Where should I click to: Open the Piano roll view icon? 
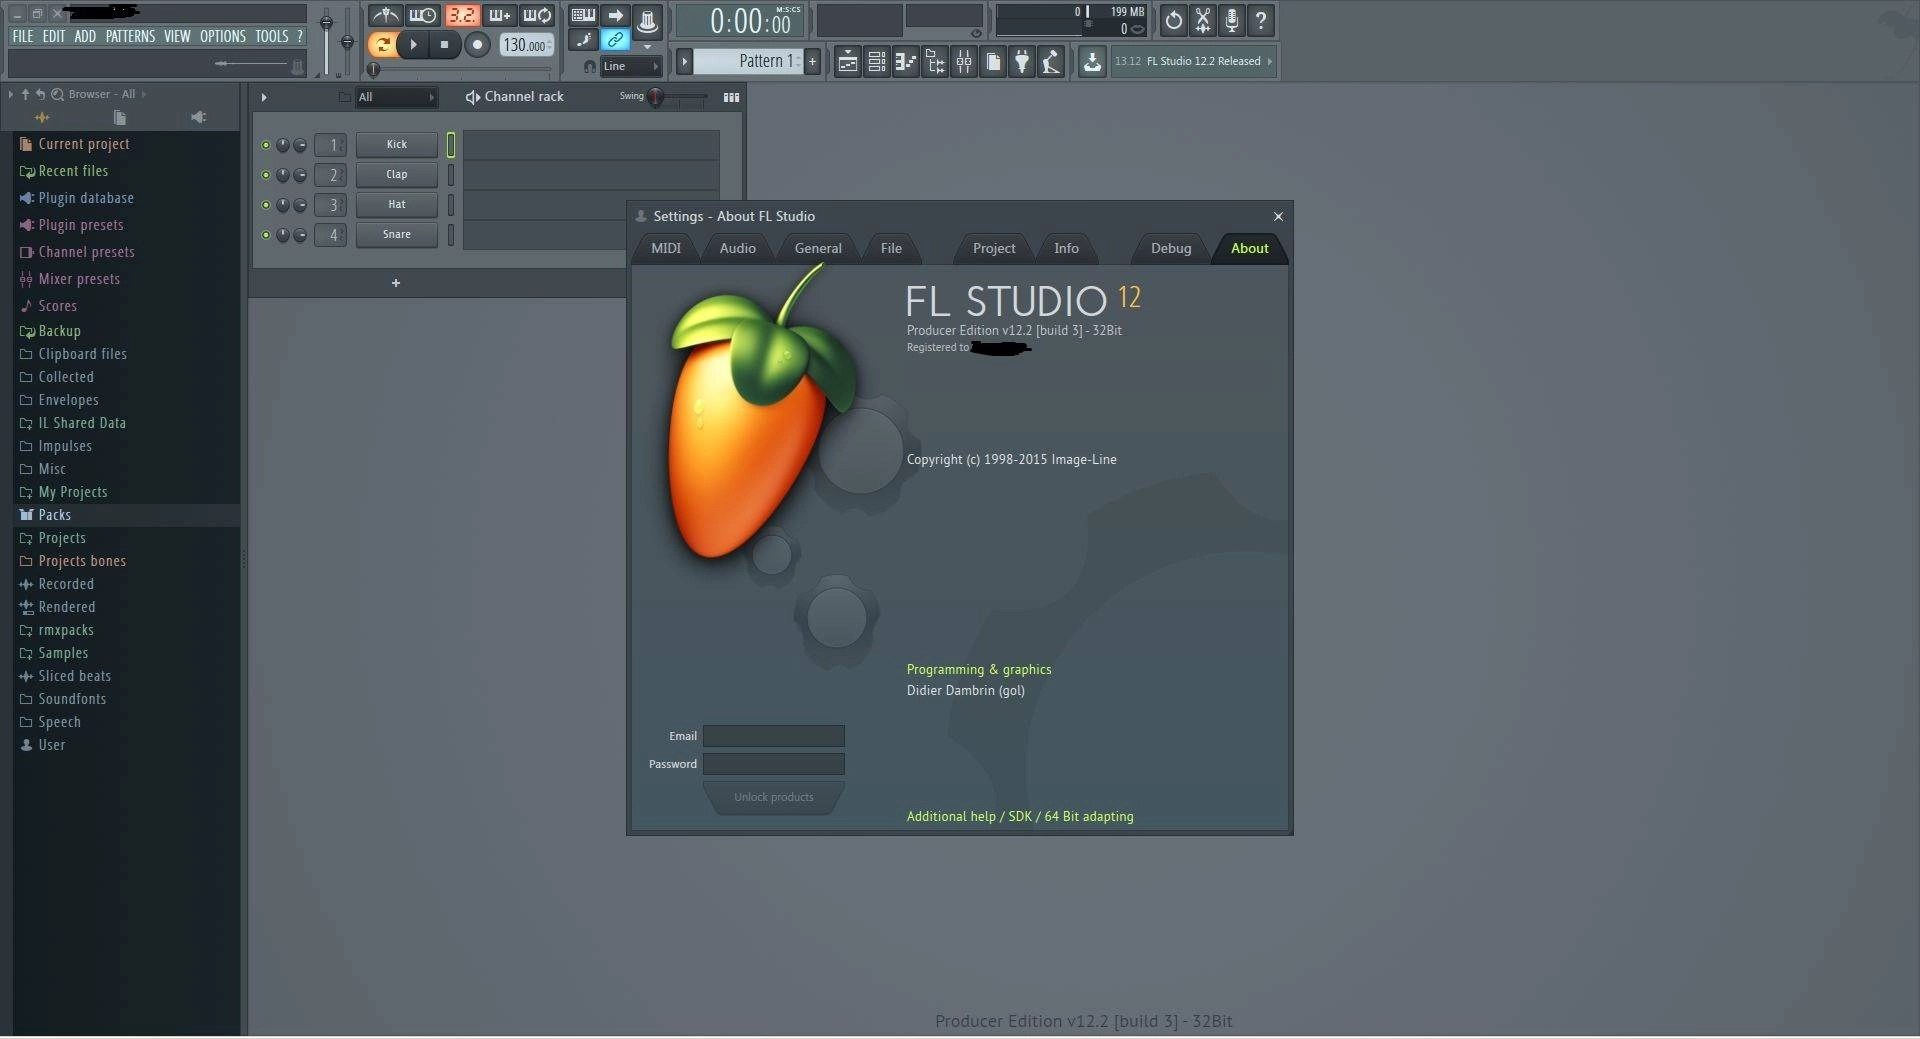tap(906, 62)
